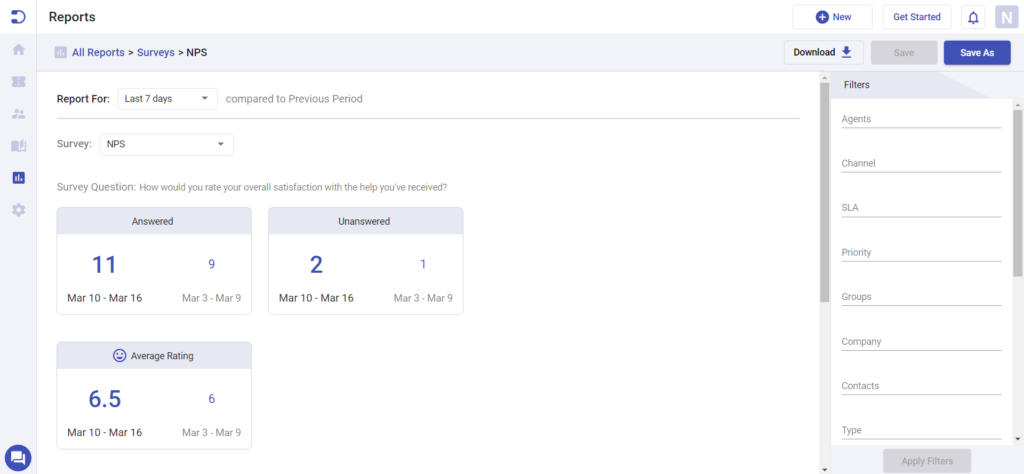Click the report icon beside All Reports
Viewport: 1024px width, 474px height.
coord(61,52)
